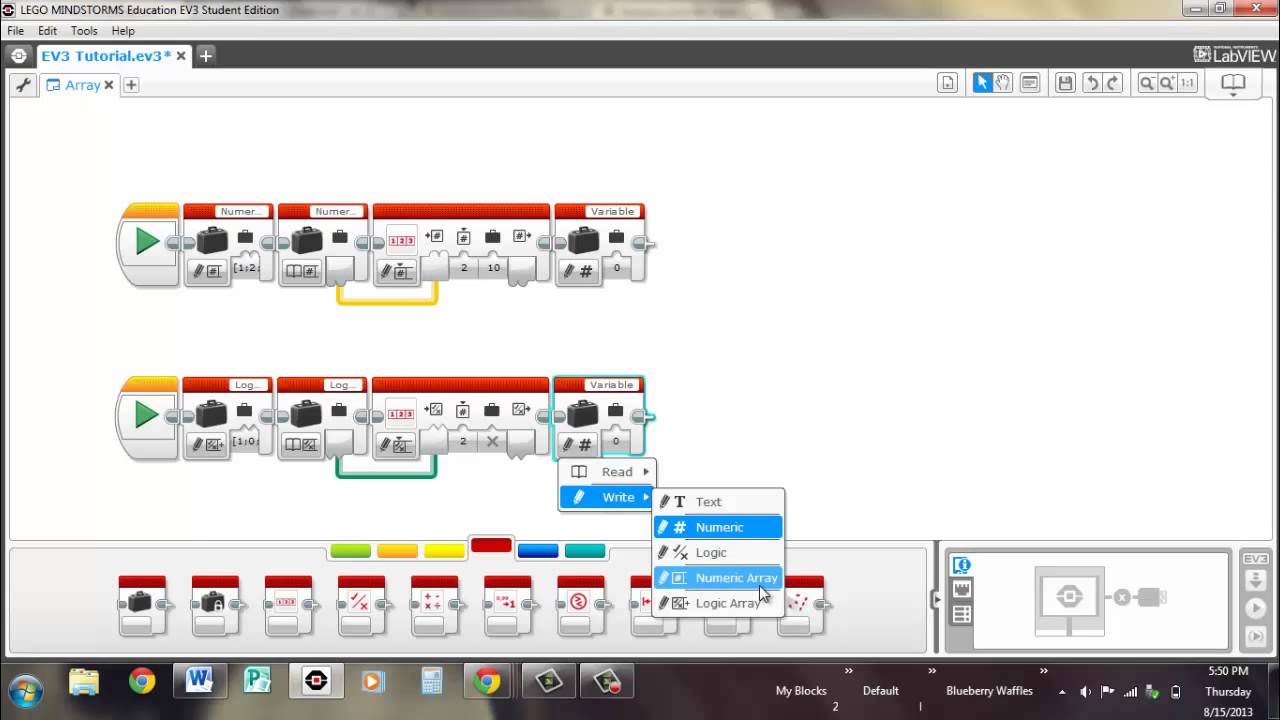This screenshot has height=720, width=1280.
Task: Zoom out on the canvas
Action: (x=1147, y=83)
